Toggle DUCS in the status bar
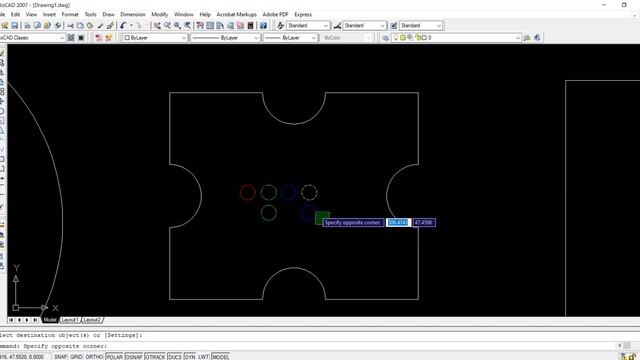The image size is (640, 360). (175, 357)
